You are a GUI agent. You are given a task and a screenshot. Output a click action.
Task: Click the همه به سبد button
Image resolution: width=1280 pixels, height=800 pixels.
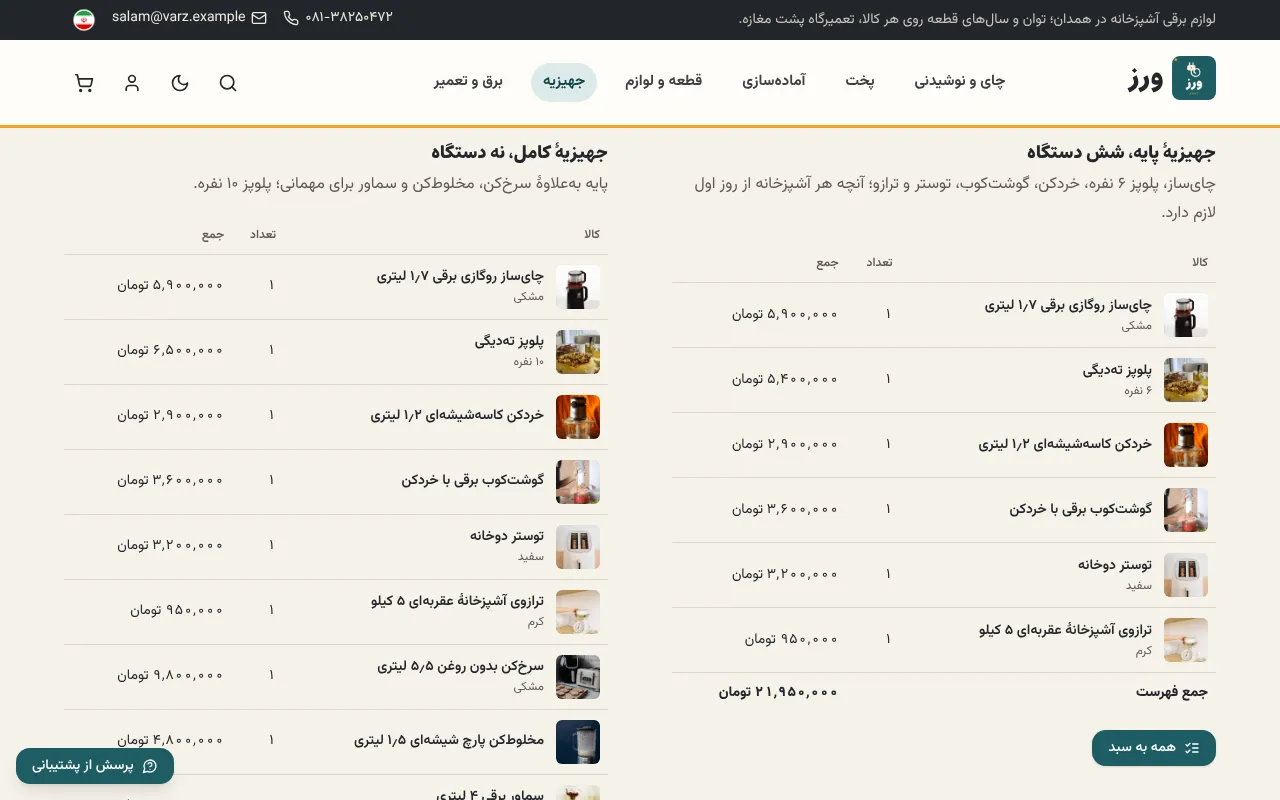(1154, 748)
